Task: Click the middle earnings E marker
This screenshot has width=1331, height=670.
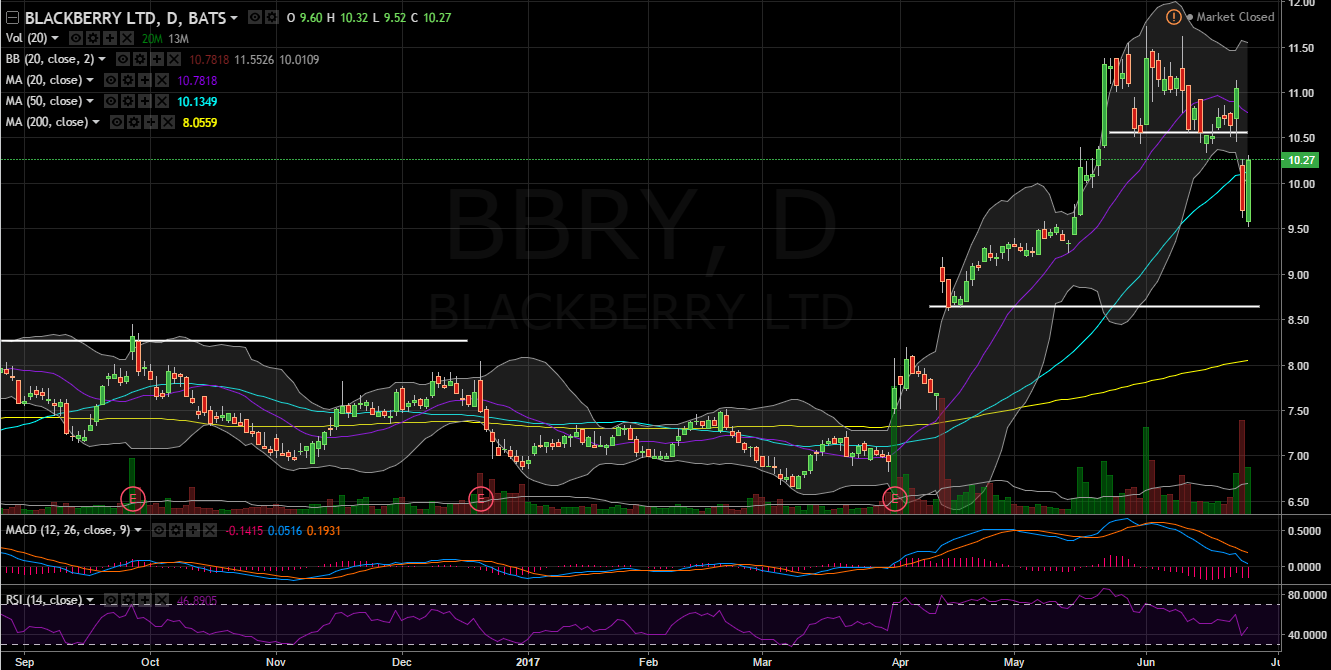Action: point(482,497)
